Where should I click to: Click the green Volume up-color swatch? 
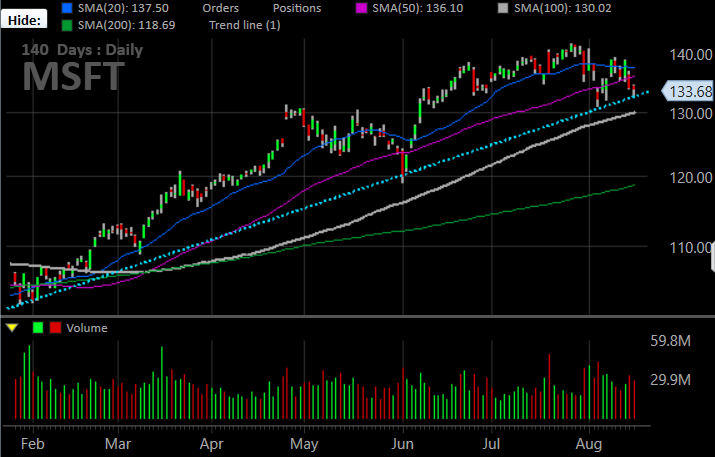click(38, 327)
